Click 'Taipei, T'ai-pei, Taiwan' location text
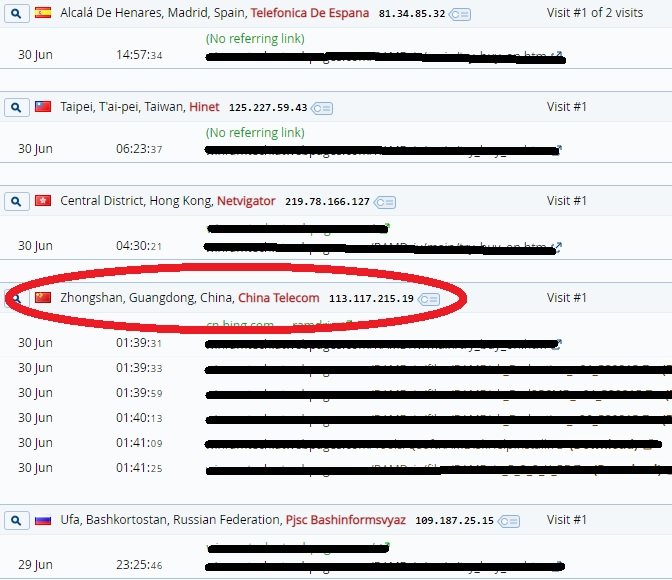This screenshot has width=672, height=580. tap(123, 107)
